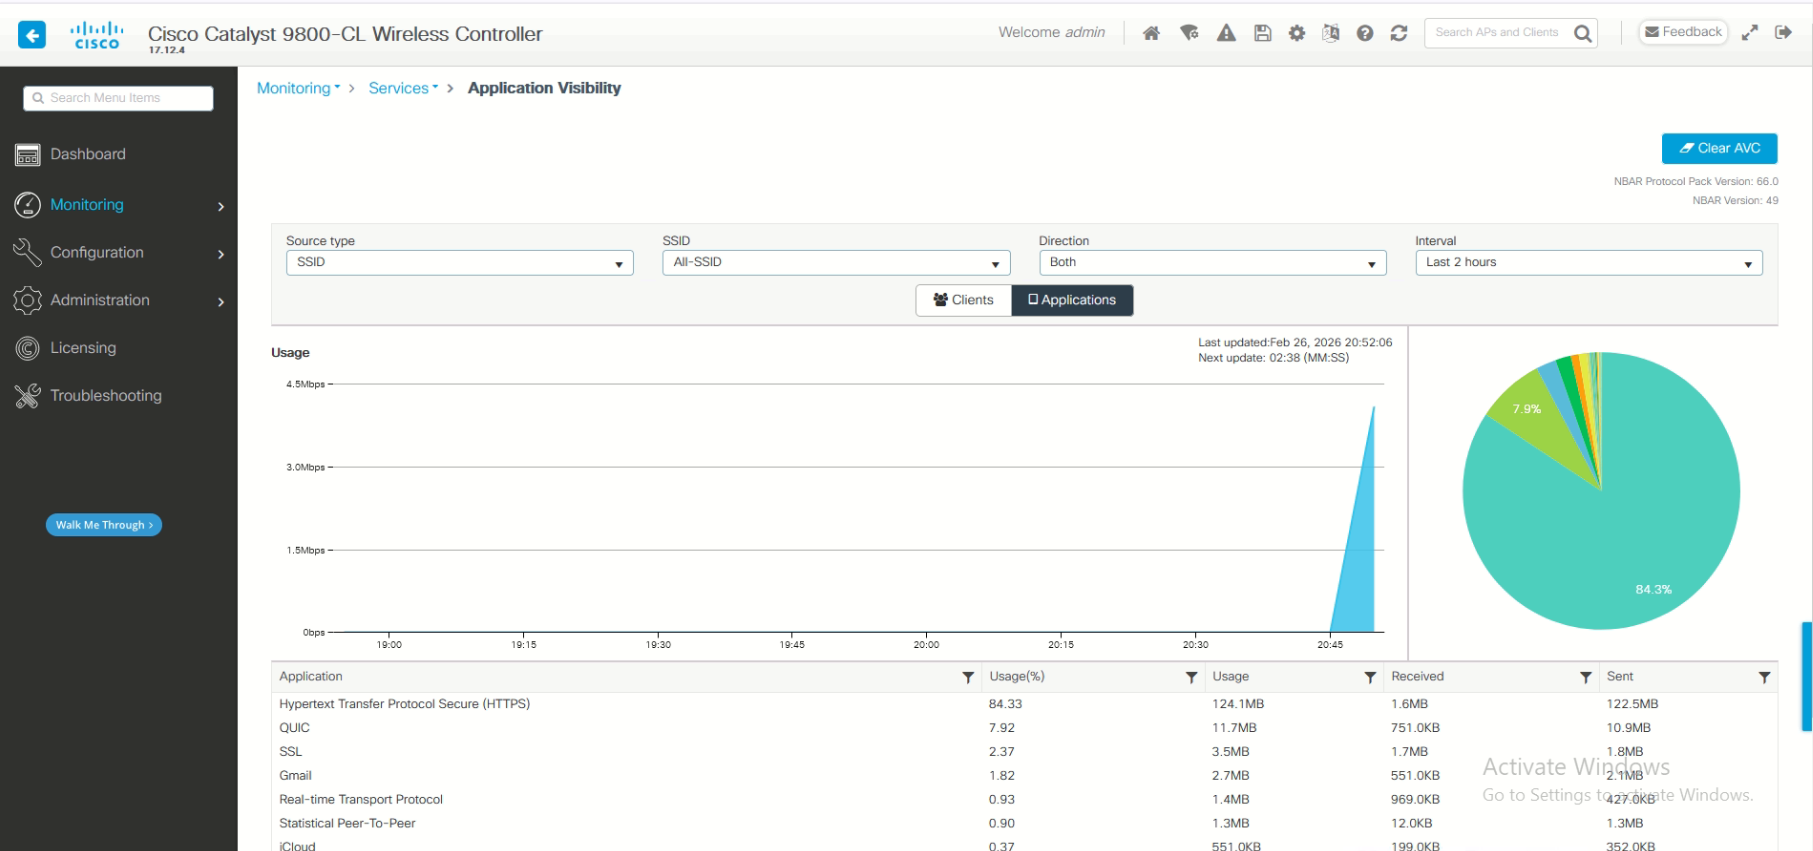Open the language translation icon

[1330, 33]
